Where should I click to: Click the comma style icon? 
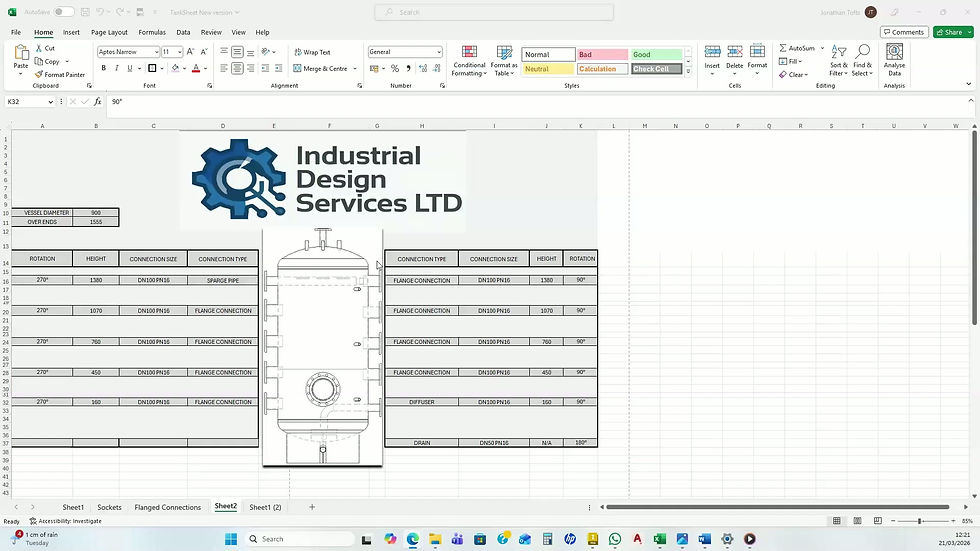point(408,68)
